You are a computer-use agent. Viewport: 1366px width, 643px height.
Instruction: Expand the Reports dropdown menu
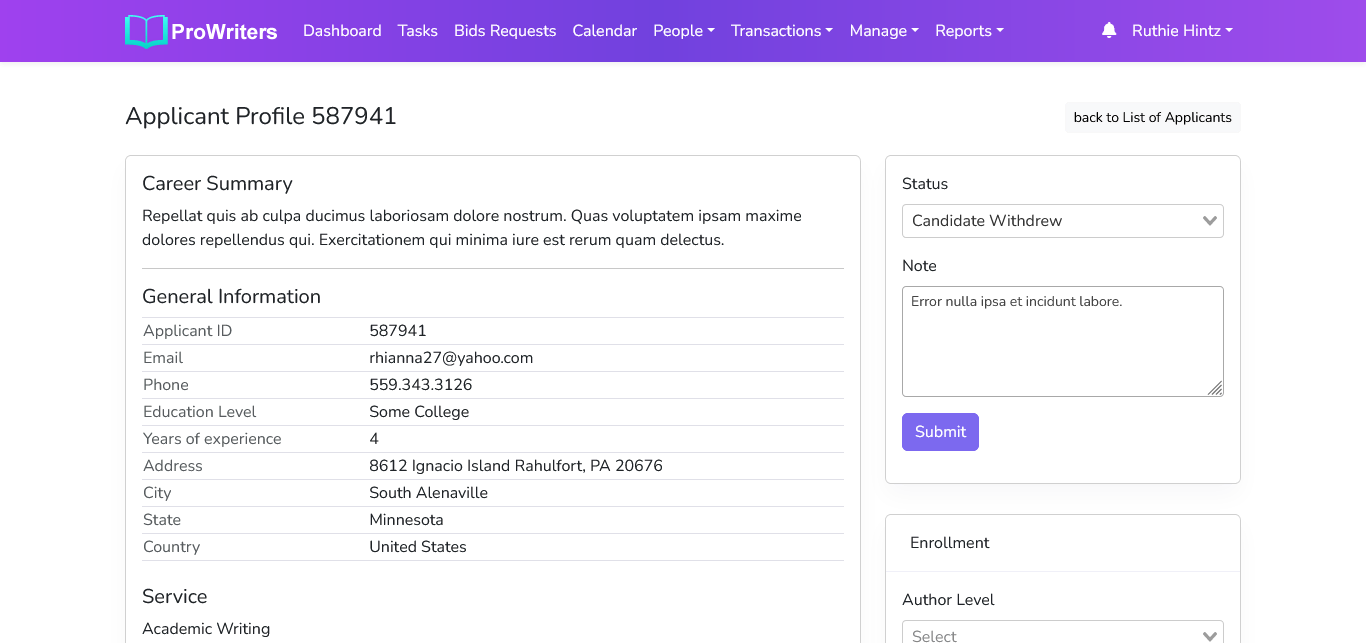point(969,31)
